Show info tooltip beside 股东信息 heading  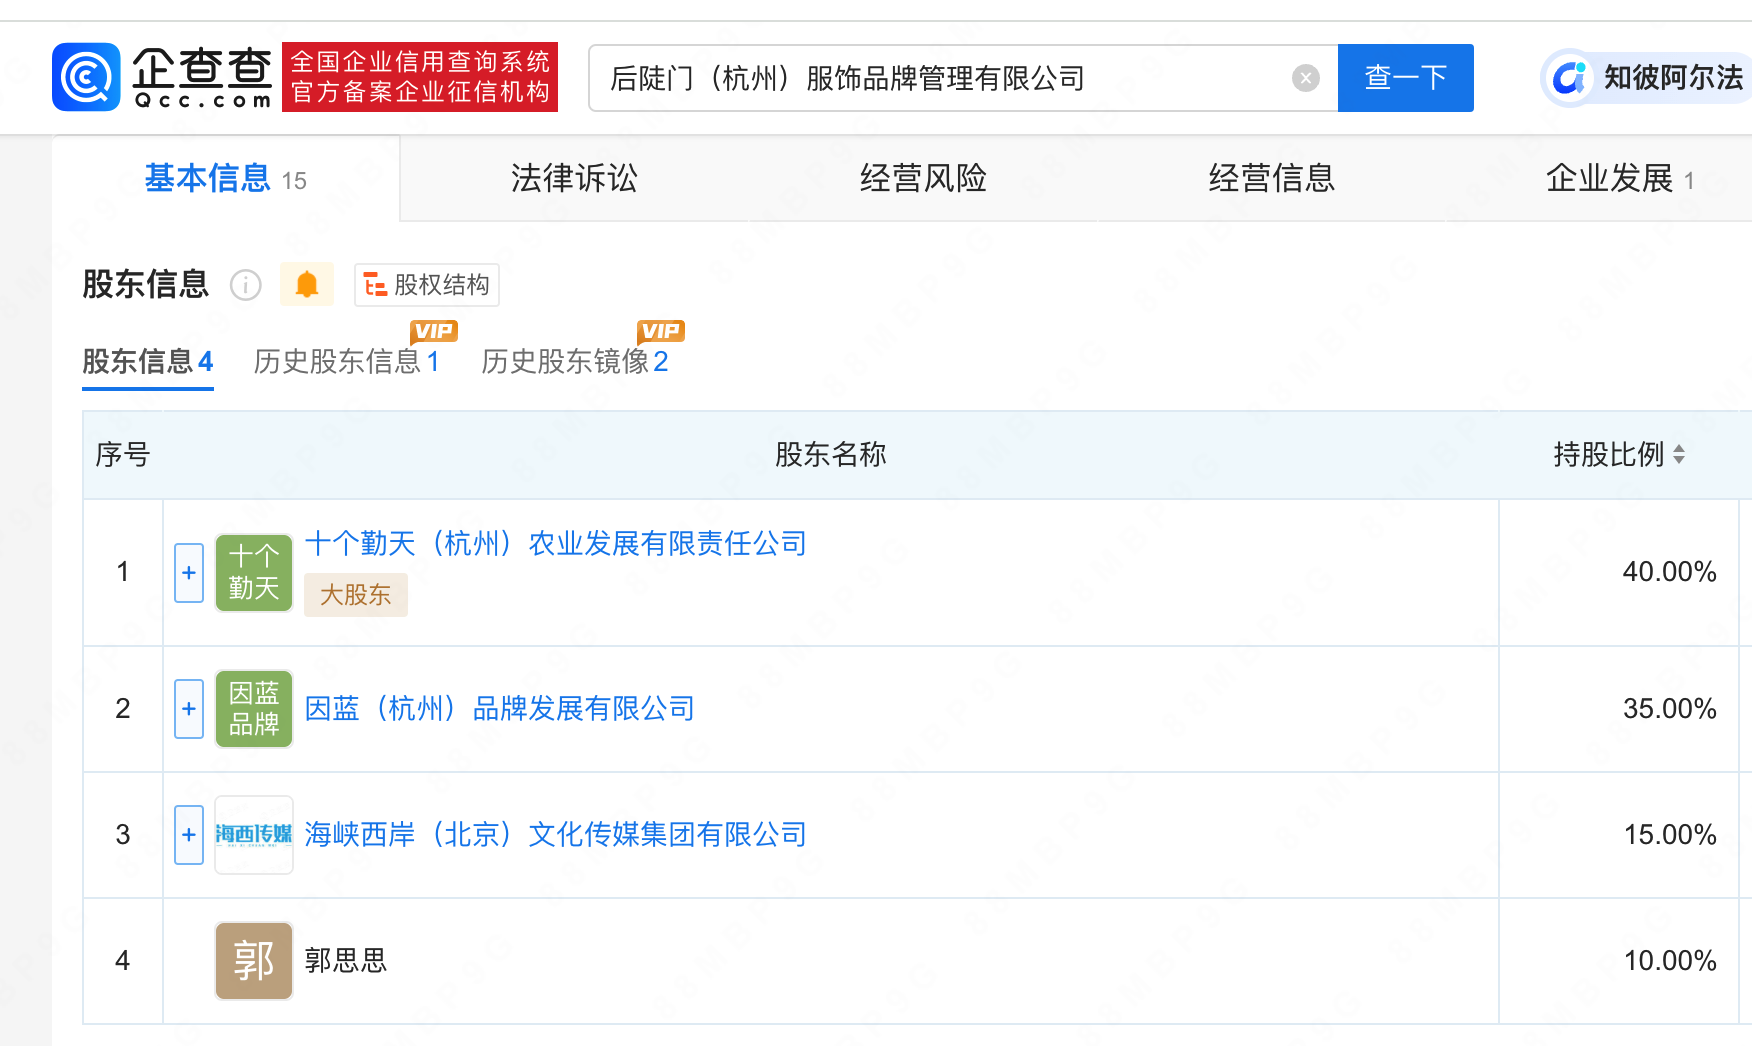246,285
